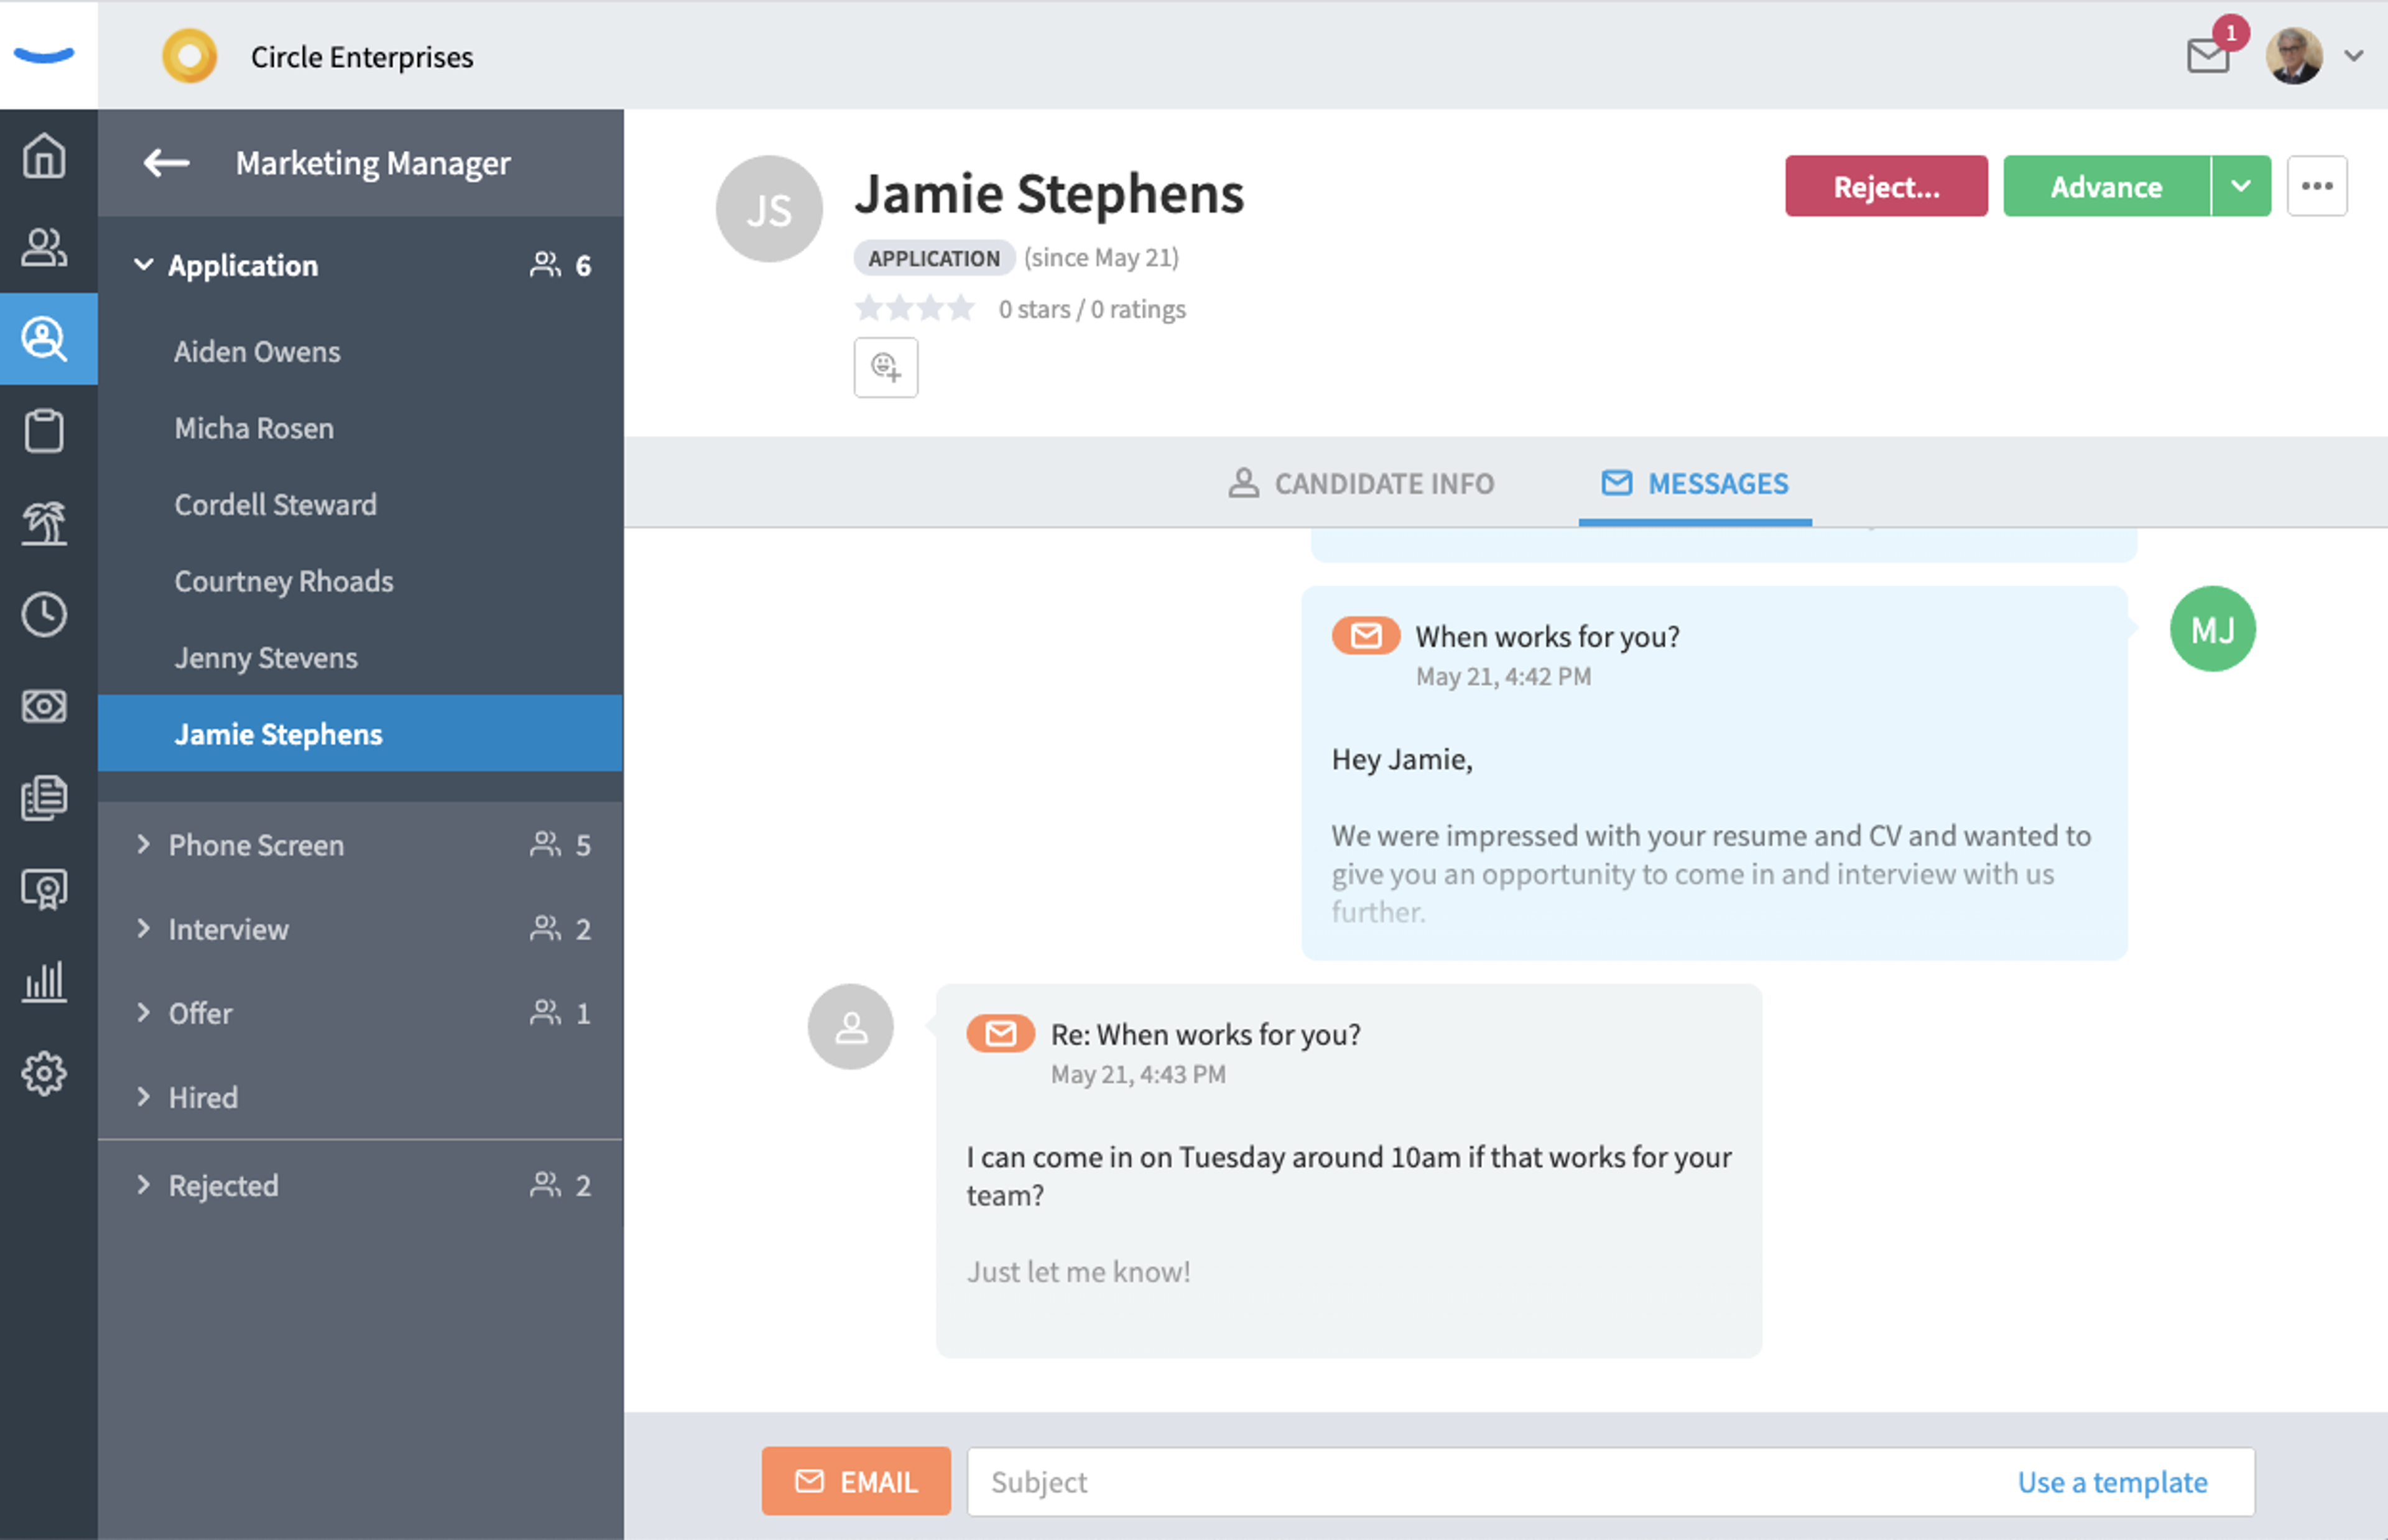
Task: Open the Advance button dropdown arrow
Action: [x=2241, y=186]
